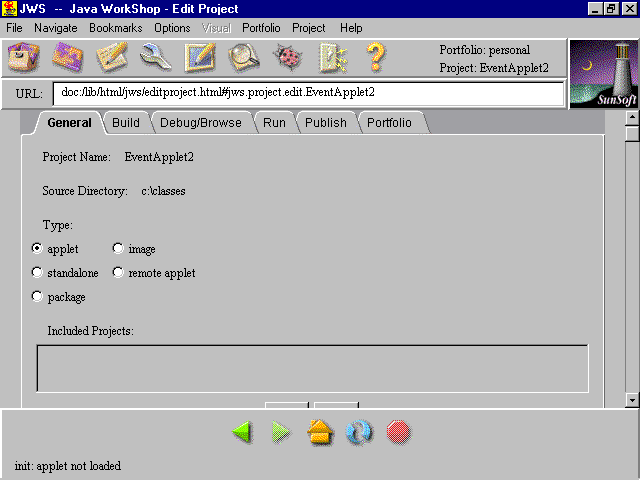The height and width of the screenshot is (480, 640).
Task: Go forward with the green right arrow
Action: coord(281,432)
